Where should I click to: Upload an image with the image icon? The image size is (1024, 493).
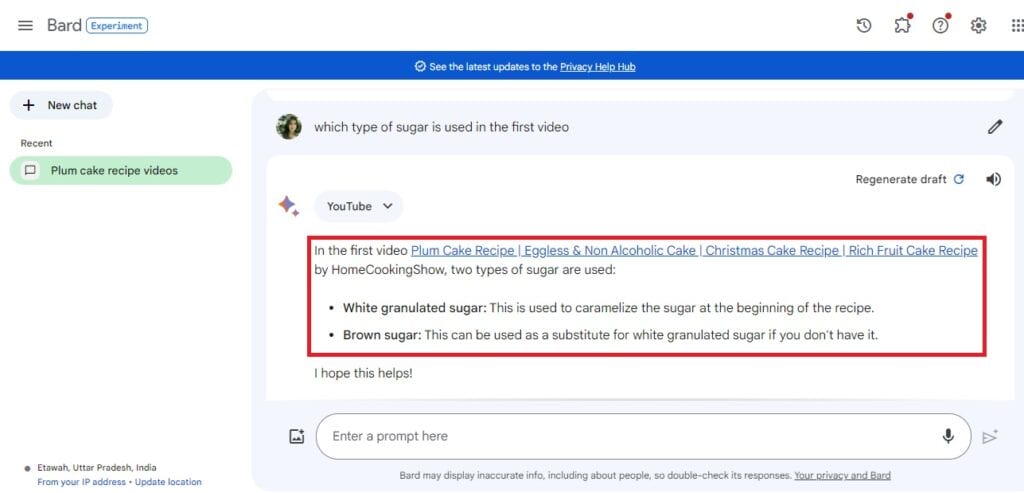tap(297, 436)
